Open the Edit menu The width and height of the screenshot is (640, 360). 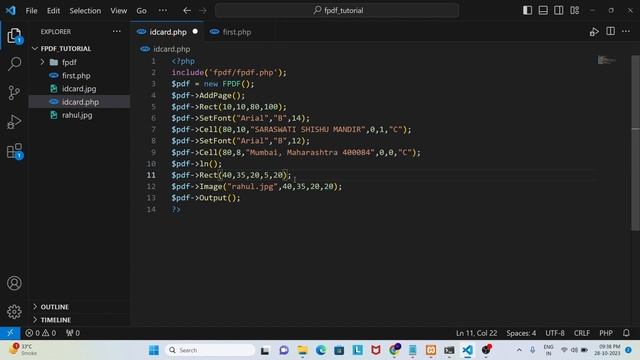point(53,11)
